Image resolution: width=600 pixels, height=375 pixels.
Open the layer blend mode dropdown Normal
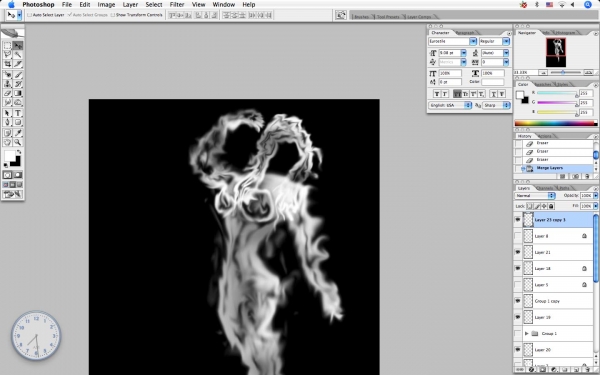pos(535,196)
